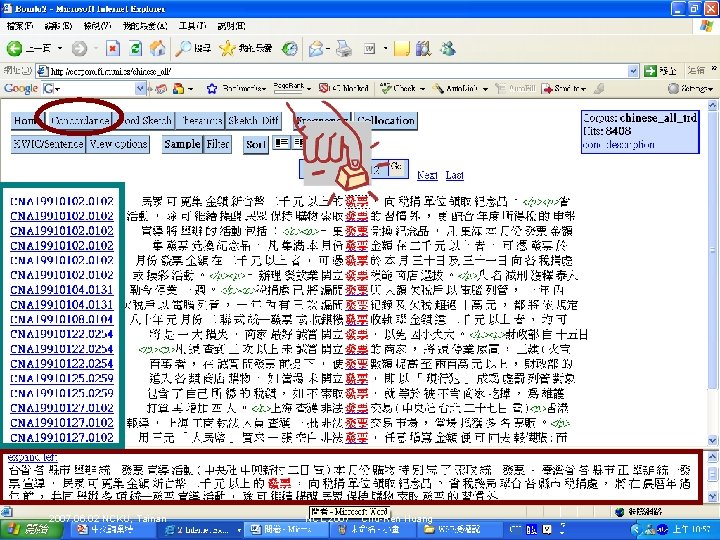Open the 我的最愛(A) Favorites menu
This screenshot has height=540, width=720.
click(x=145, y=26)
